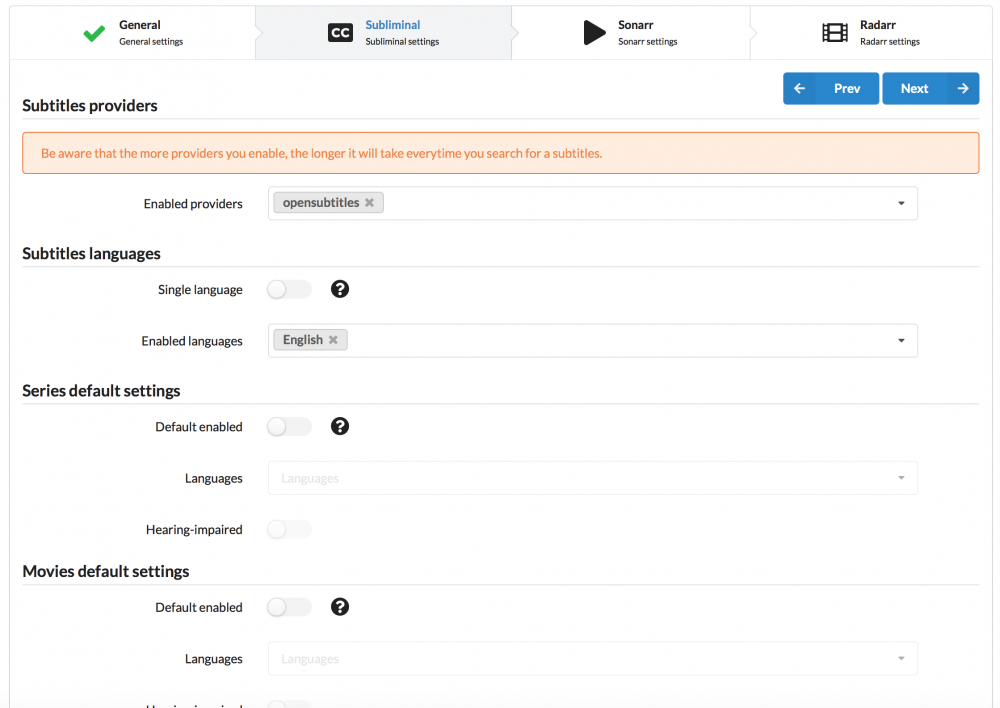Go back with the Prev button
This screenshot has width=1000, height=708.
click(x=831, y=88)
